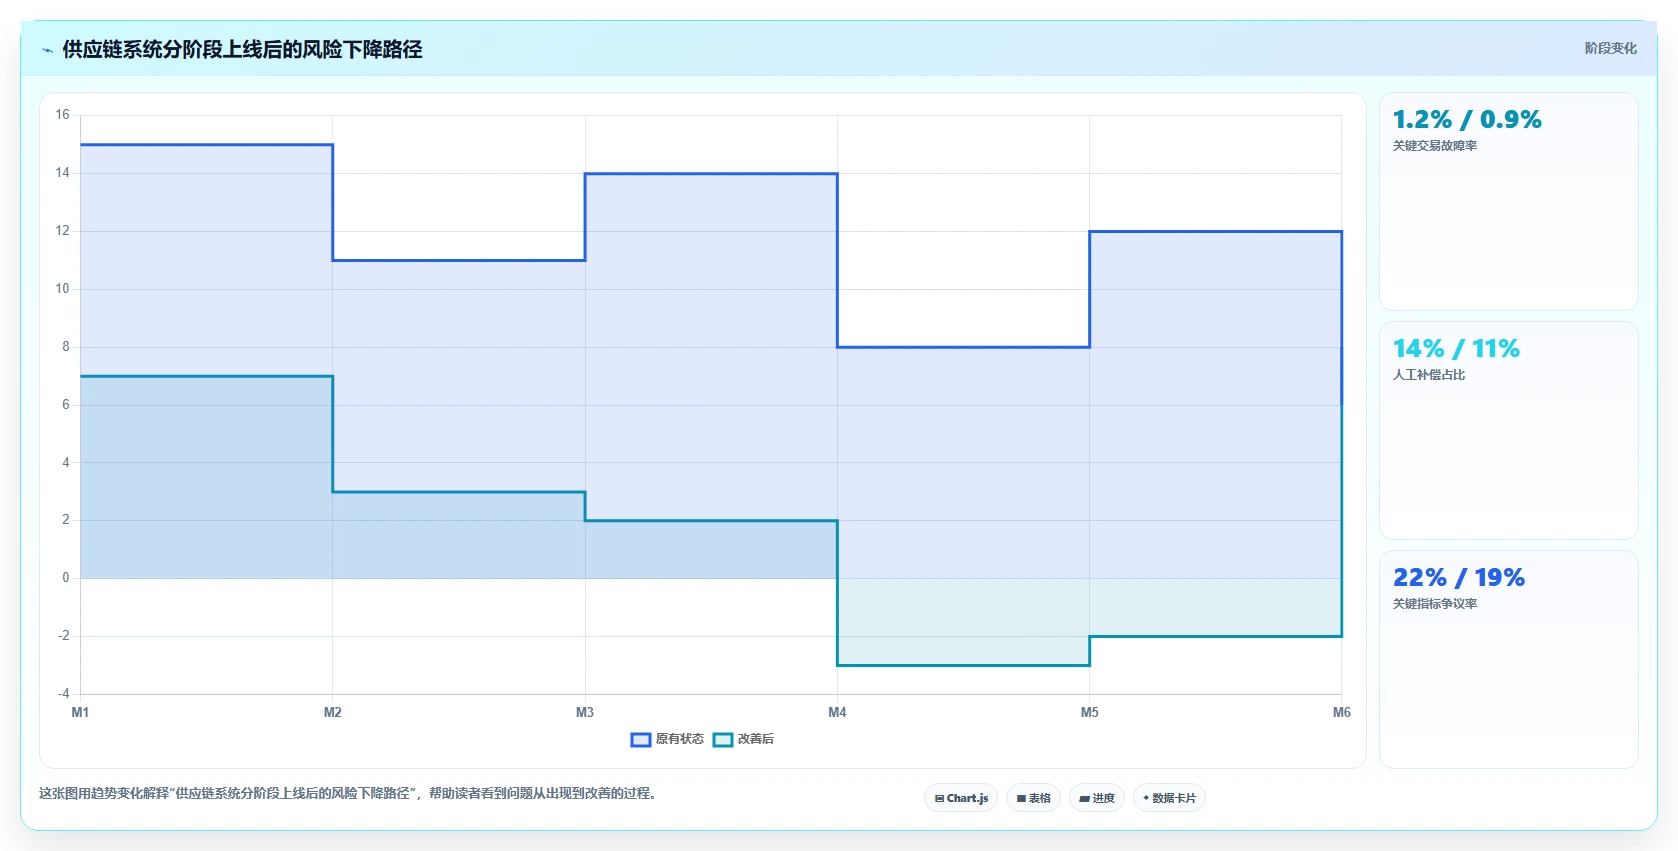Click the 0 y-axis tick label
Viewport: 1678px width, 851px height.
(66, 578)
